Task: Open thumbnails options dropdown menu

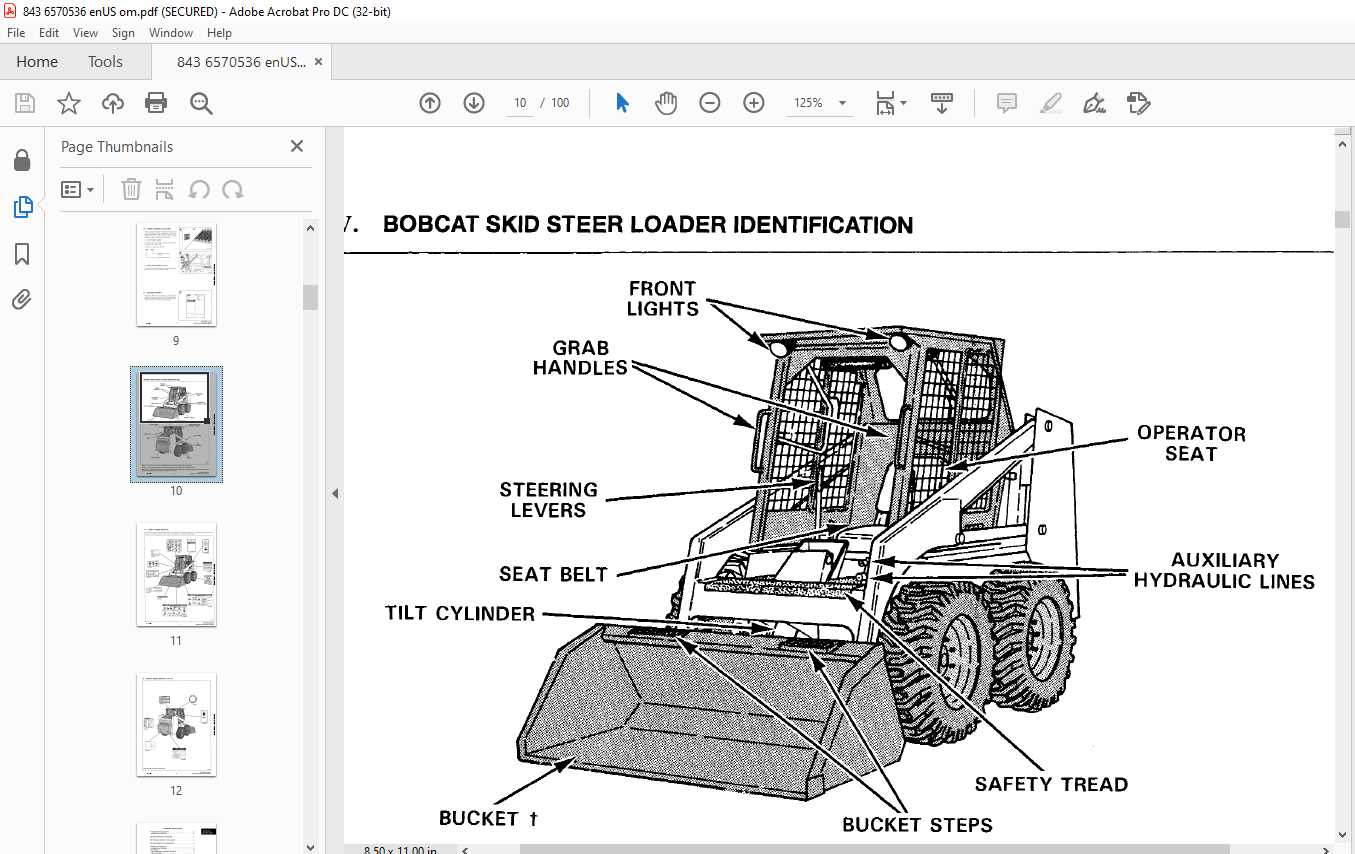Action: pos(78,189)
